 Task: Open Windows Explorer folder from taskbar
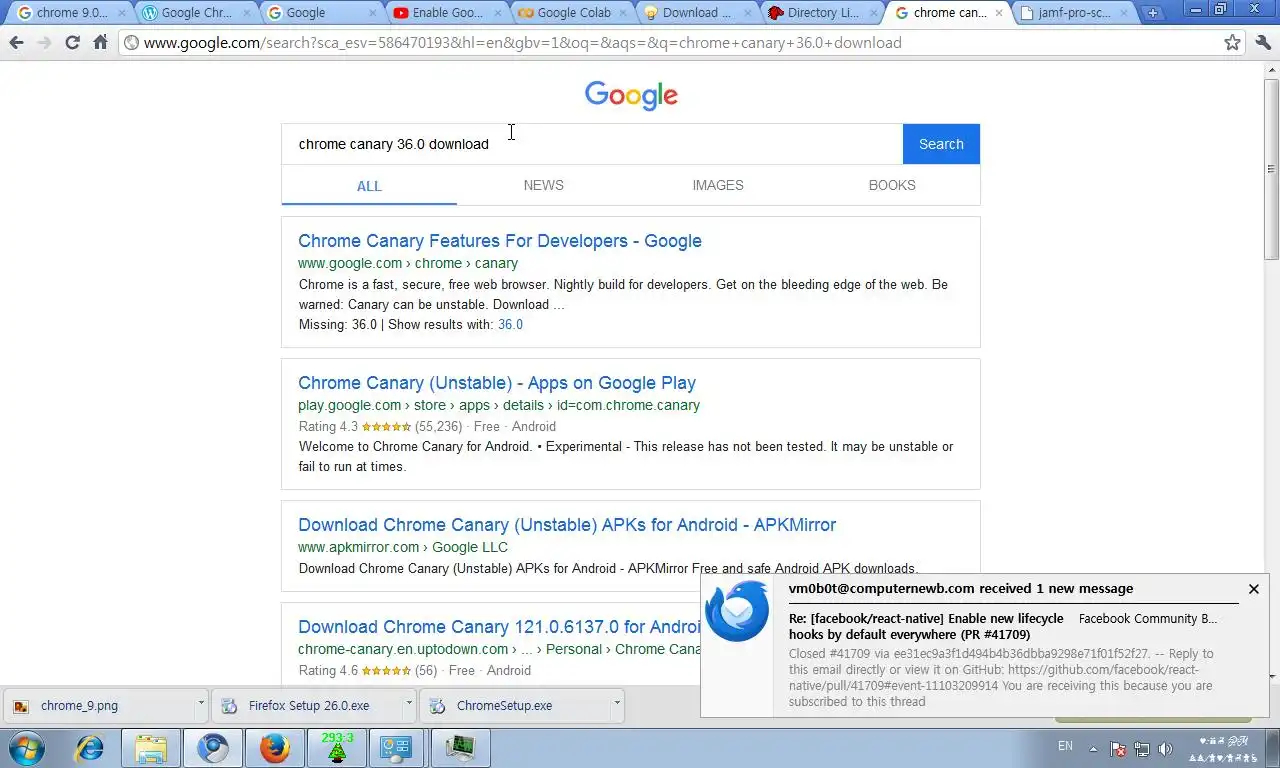151,748
